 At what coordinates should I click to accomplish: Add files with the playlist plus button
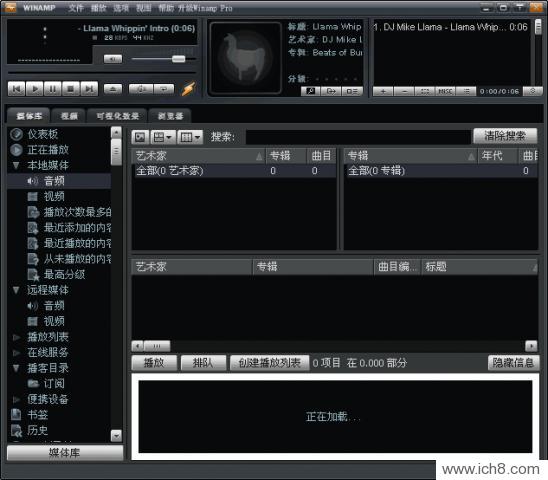pyautogui.click(x=383, y=91)
